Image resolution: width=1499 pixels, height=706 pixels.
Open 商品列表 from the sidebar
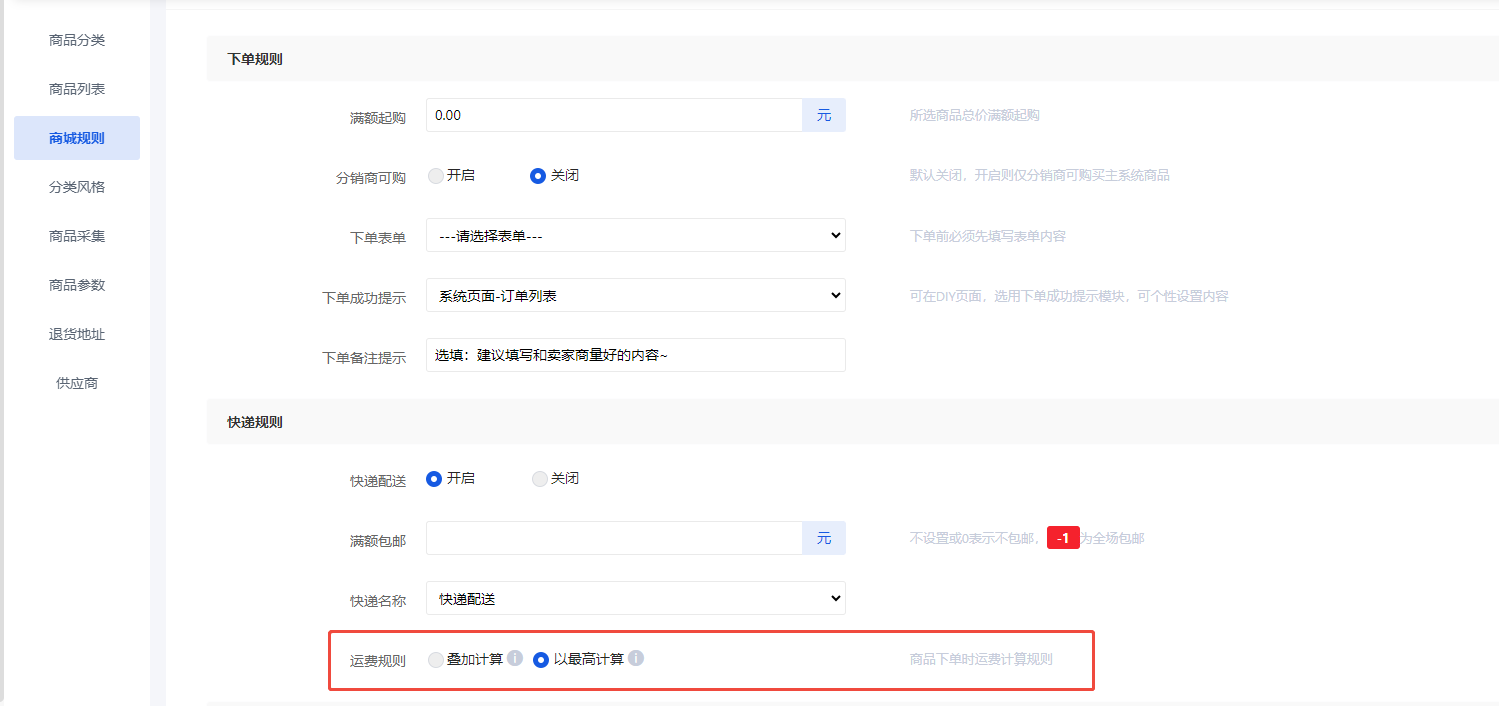pyautogui.click(x=77, y=89)
